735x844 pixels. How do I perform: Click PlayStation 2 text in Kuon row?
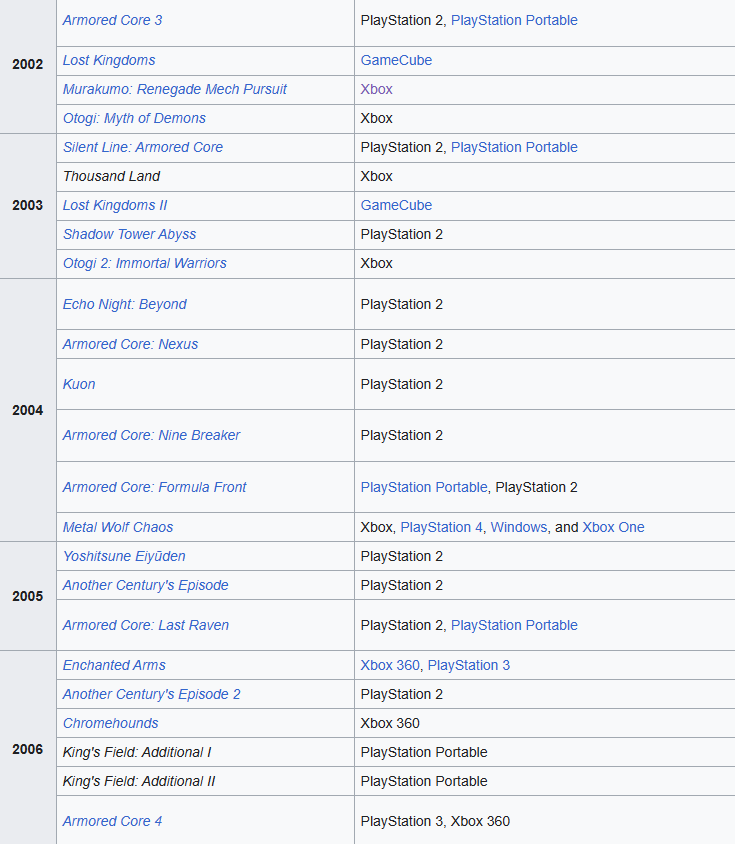pyautogui.click(x=402, y=384)
